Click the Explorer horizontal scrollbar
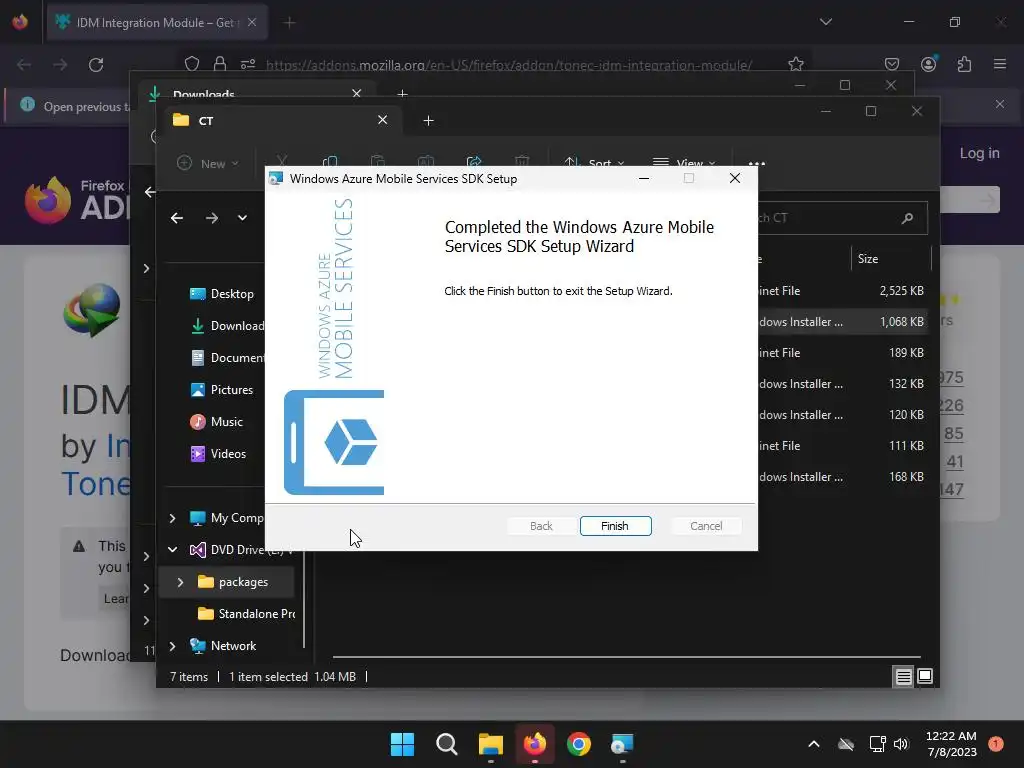This screenshot has height=768, width=1024. pyautogui.click(x=627, y=656)
